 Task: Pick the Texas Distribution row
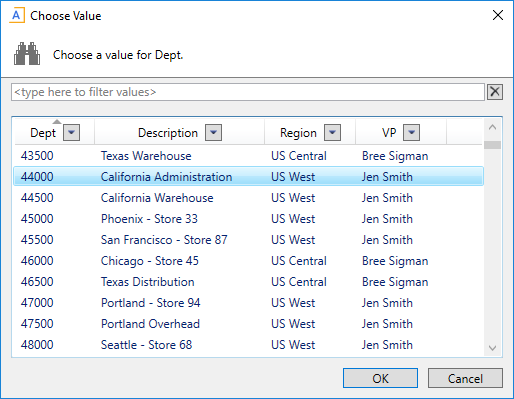(x=249, y=282)
